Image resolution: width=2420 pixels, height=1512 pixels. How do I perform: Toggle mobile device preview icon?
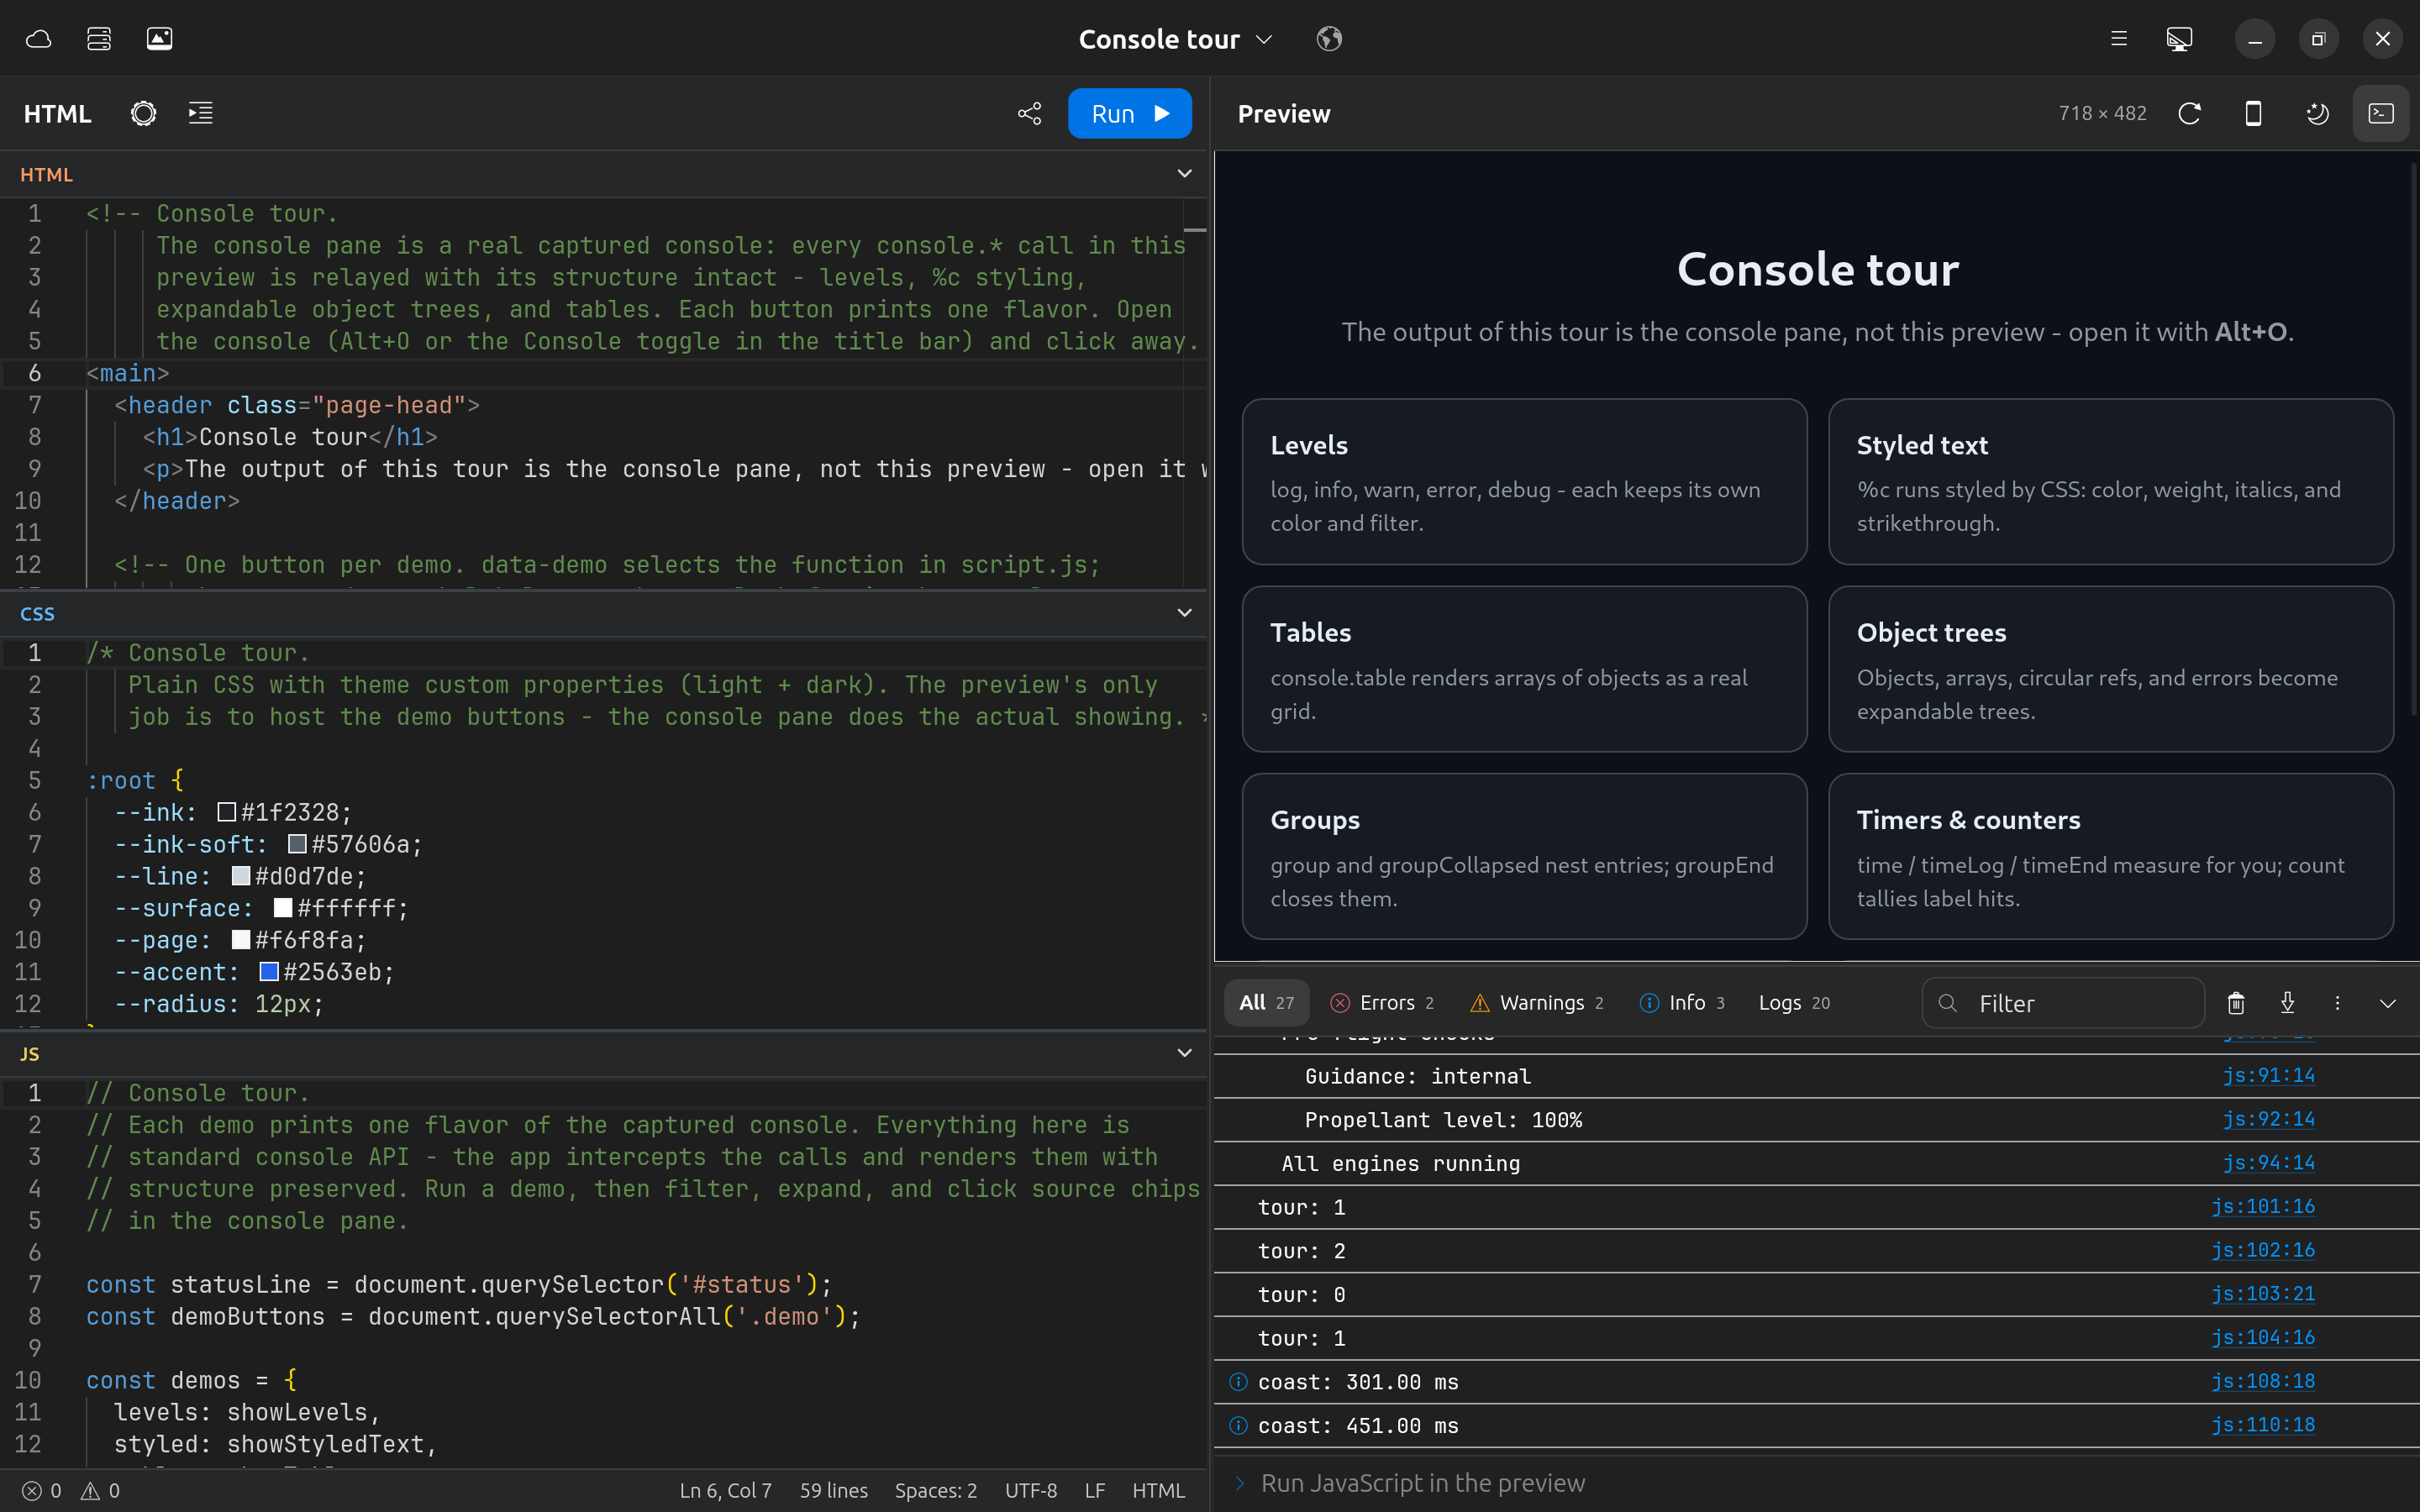tap(2253, 113)
